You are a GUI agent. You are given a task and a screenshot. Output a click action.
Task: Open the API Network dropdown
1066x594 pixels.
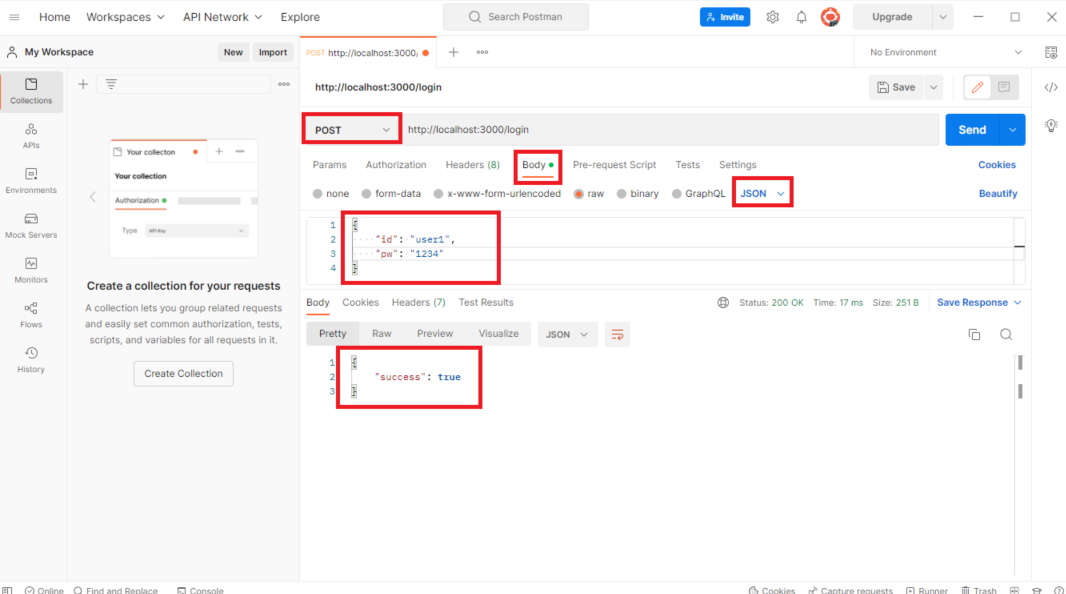click(222, 17)
